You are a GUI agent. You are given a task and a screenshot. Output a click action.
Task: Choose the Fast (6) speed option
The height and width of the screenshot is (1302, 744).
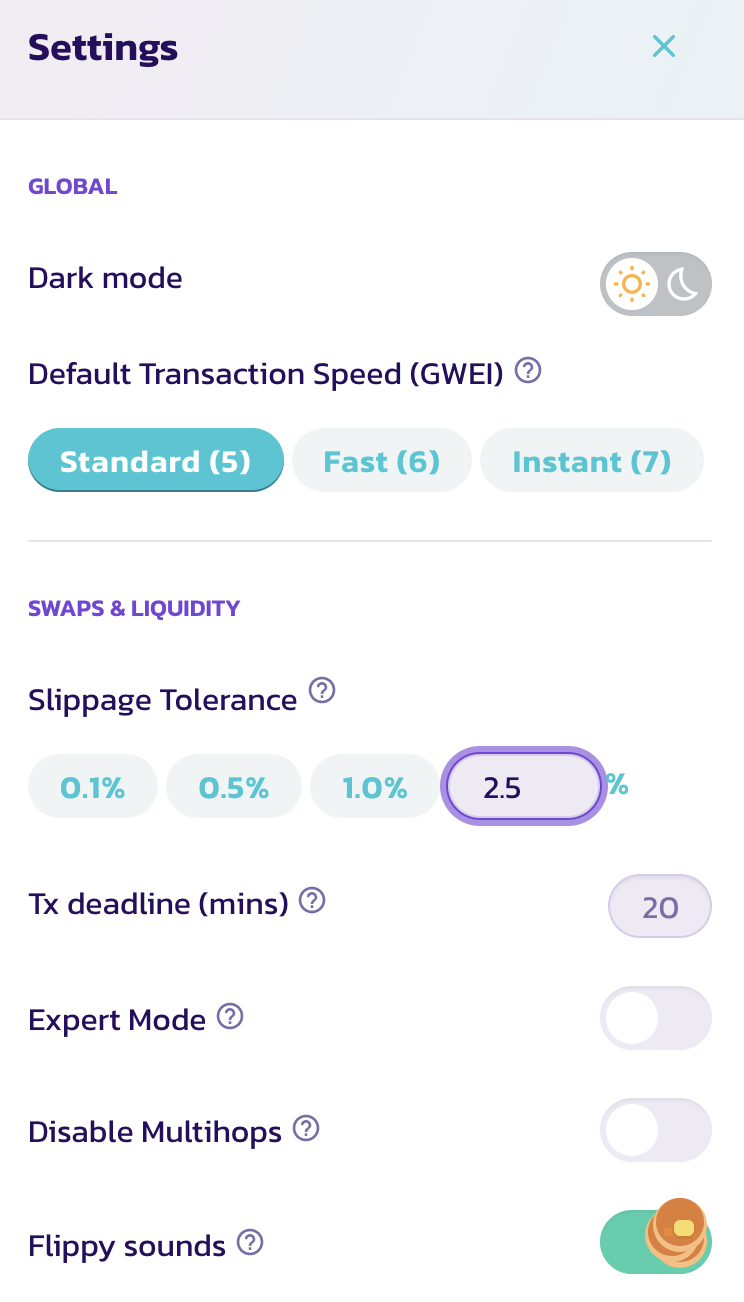[x=381, y=461]
